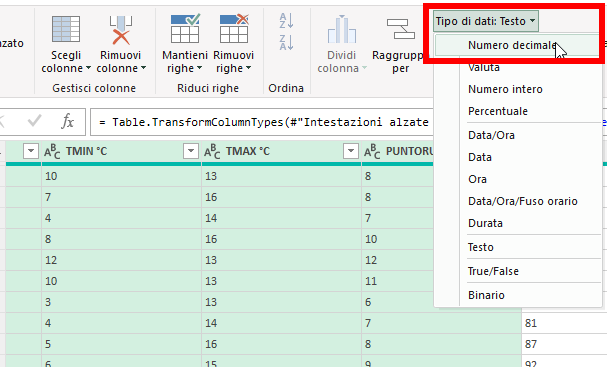Click the Raggruppa per icon
The height and width of the screenshot is (367, 607).
point(400,29)
